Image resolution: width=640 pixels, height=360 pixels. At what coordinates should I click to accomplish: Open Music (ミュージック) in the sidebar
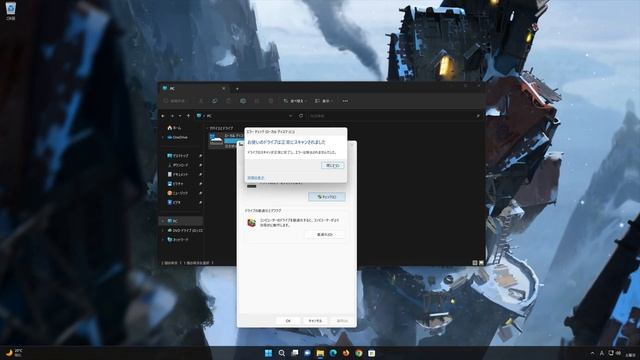(178, 193)
